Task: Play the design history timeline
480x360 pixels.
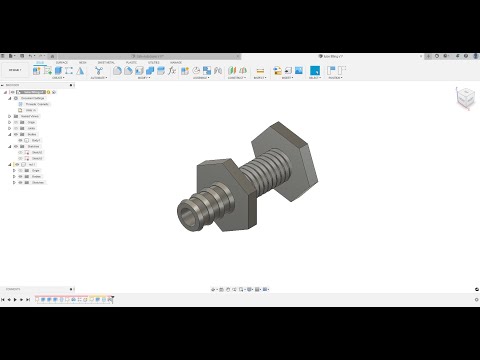Action: tap(15, 300)
